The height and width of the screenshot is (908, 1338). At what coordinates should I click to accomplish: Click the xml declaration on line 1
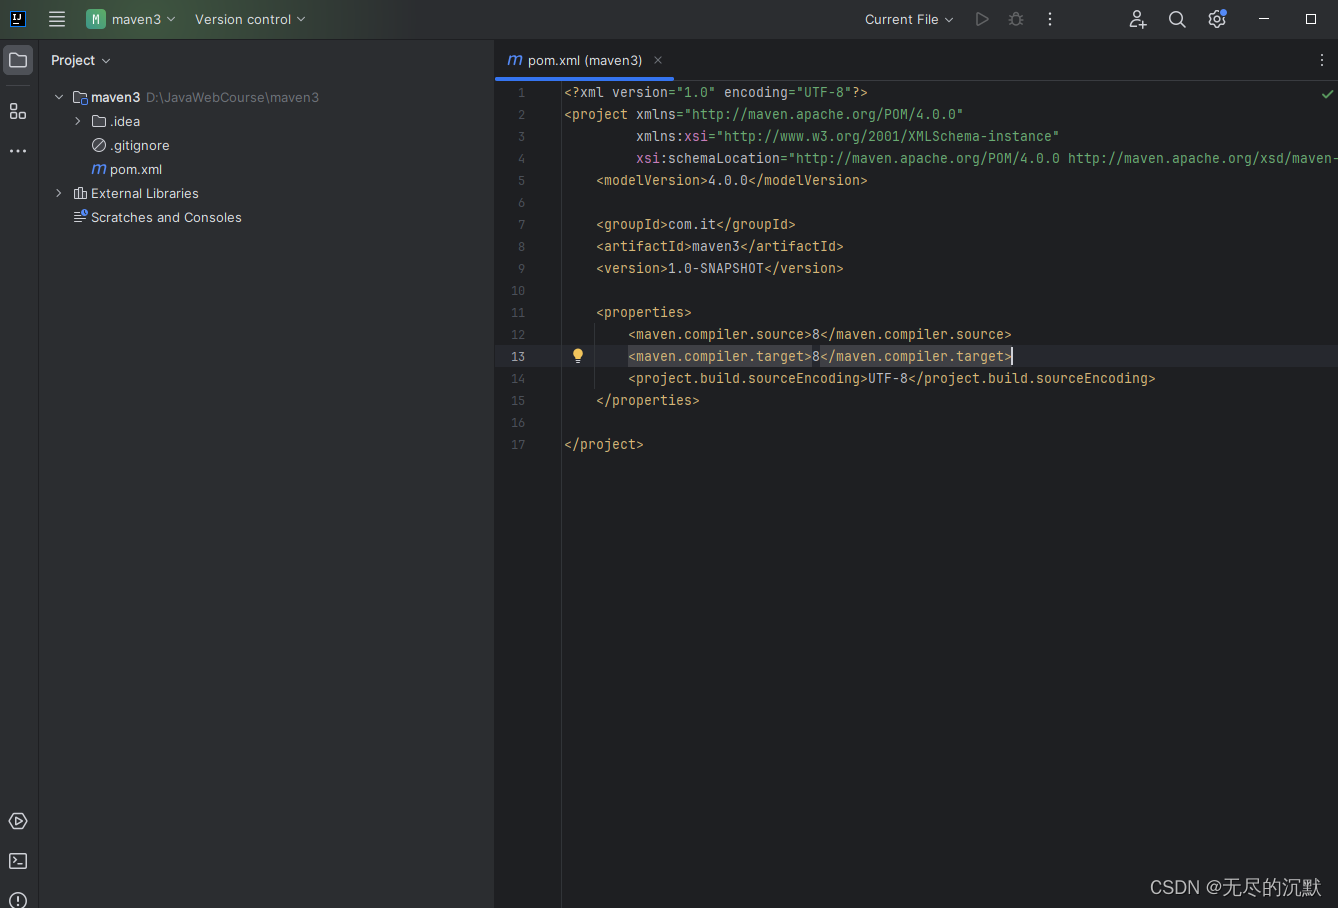(x=716, y=92)
